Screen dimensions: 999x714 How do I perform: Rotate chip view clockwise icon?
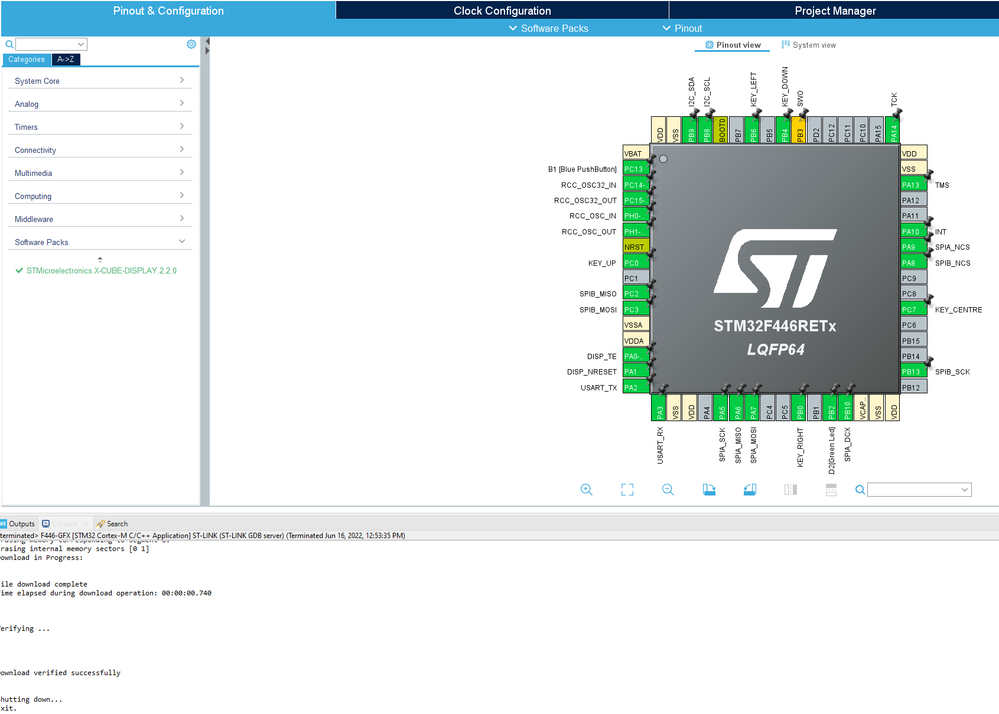click(x=708, y=489)
